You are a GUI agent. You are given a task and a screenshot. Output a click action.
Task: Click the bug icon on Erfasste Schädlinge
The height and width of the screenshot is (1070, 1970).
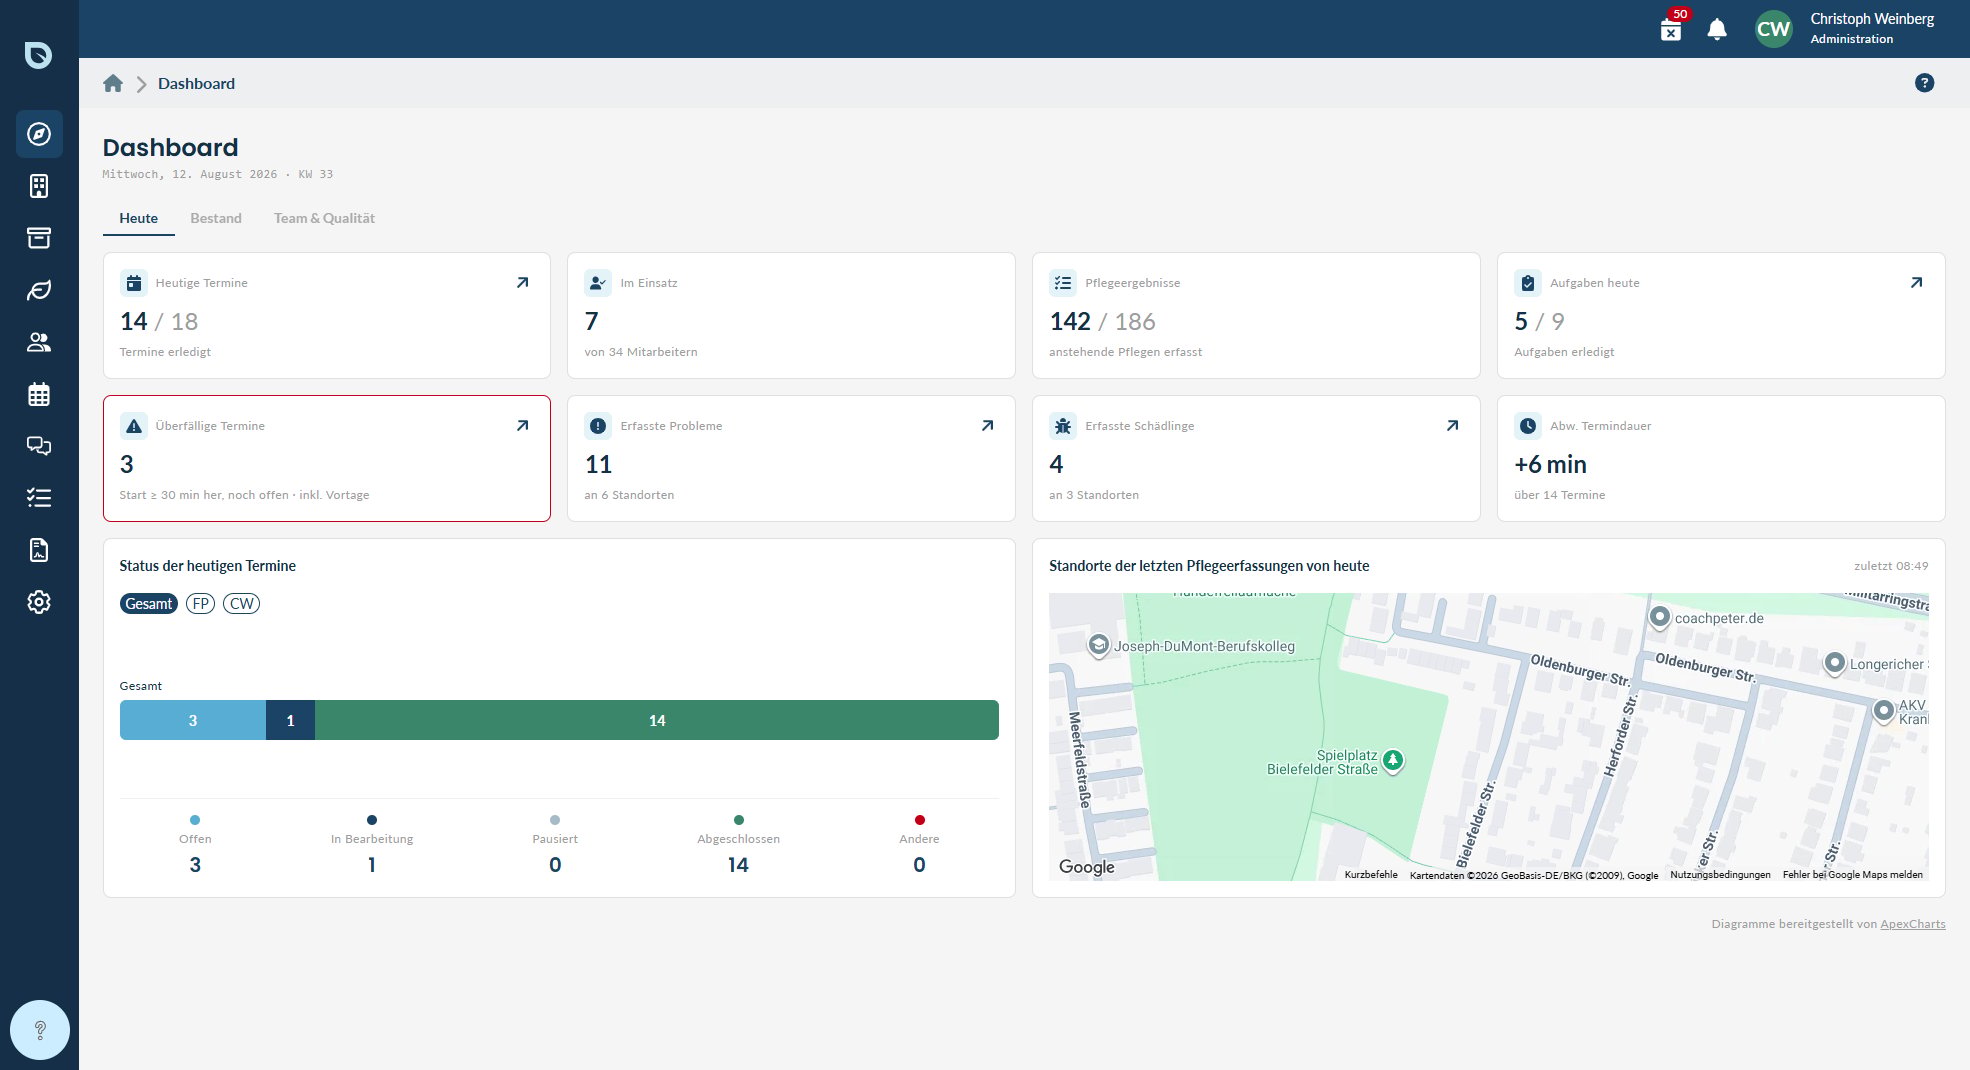1063,426
